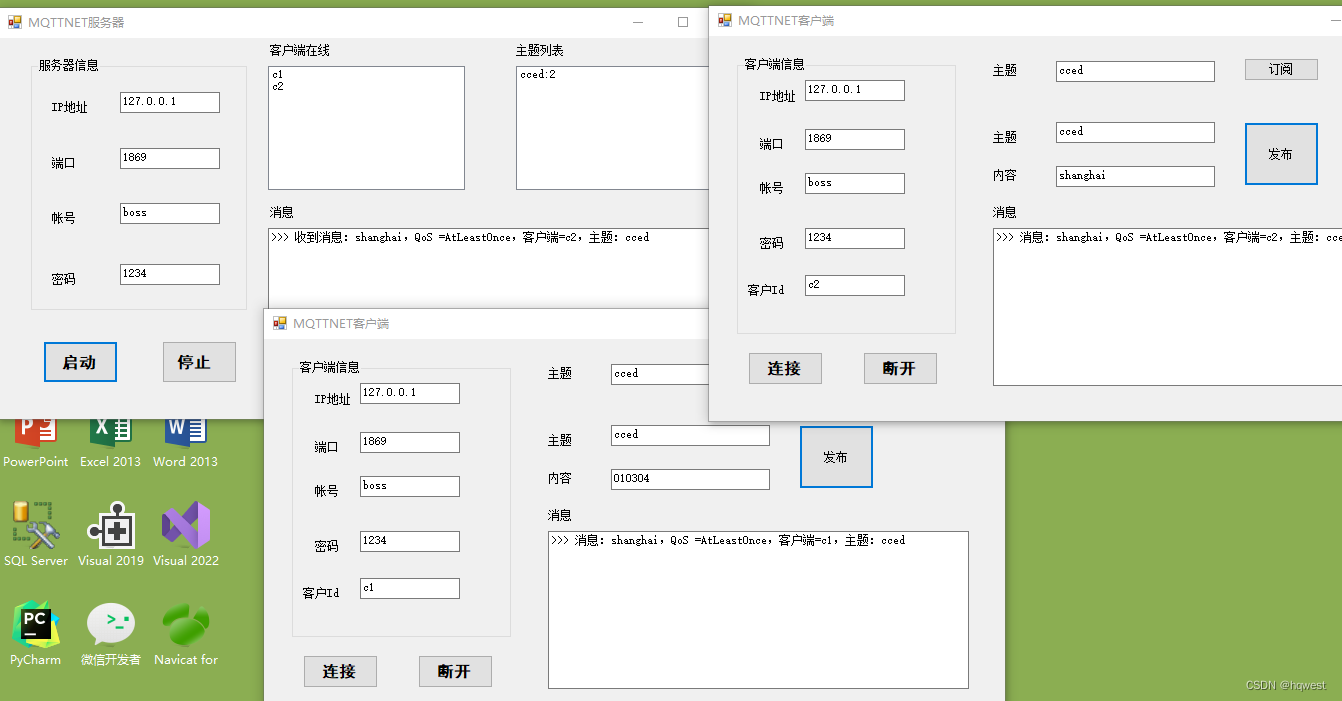
Task: Focus c2 client 端口 field
Action: (x=855, y=139)
